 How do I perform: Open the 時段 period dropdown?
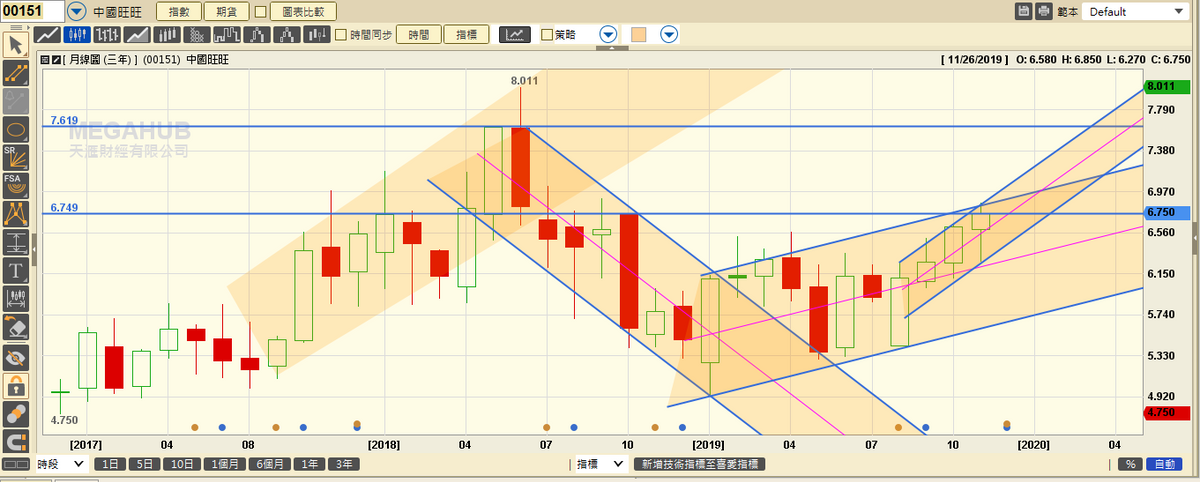click(61, 464)
